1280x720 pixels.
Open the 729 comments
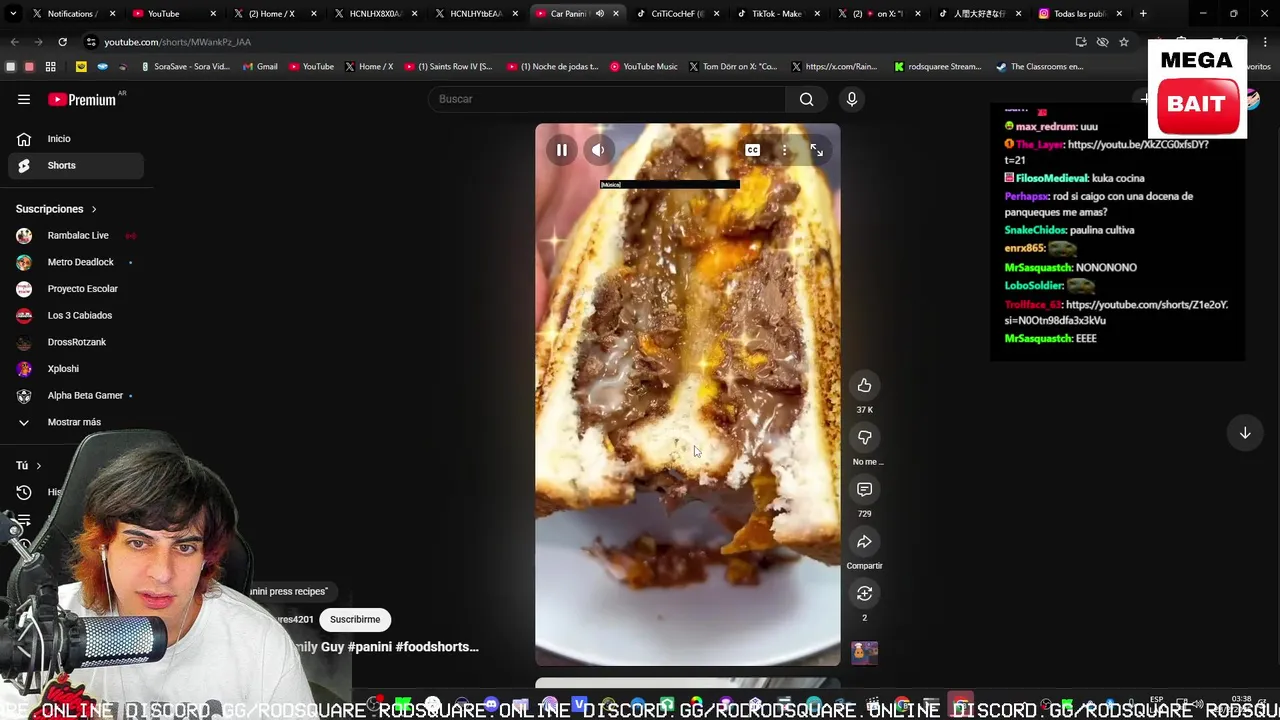tap(864, 489)
